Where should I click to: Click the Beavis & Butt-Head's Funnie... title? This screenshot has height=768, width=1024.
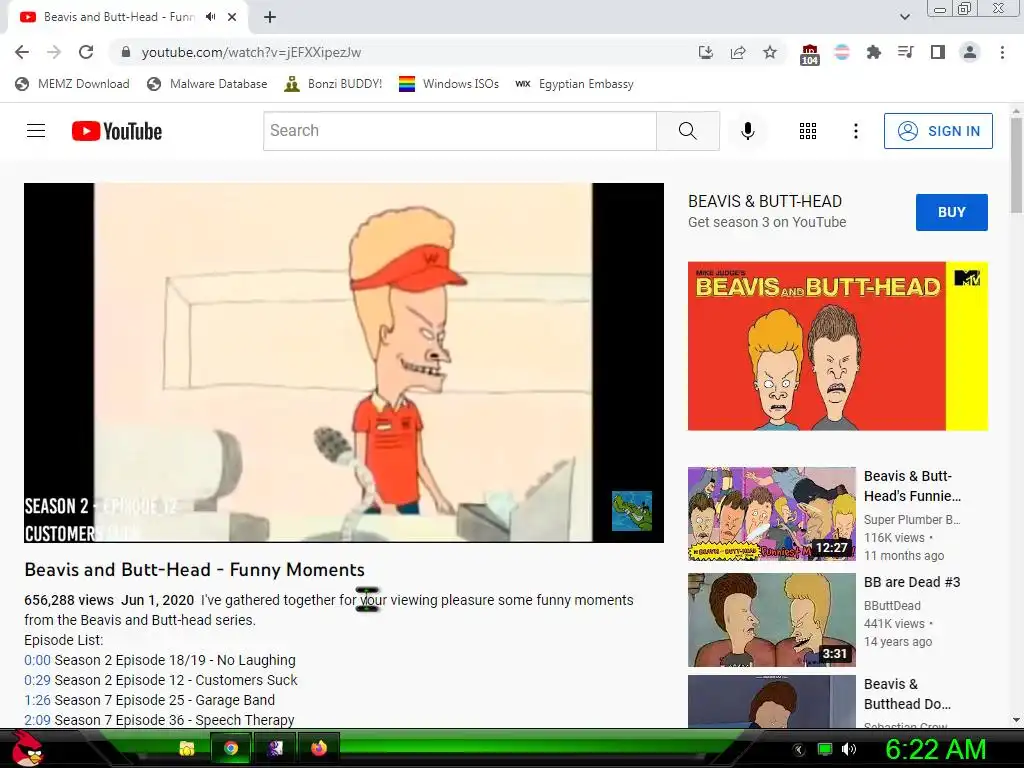click(x=912, y=486)
